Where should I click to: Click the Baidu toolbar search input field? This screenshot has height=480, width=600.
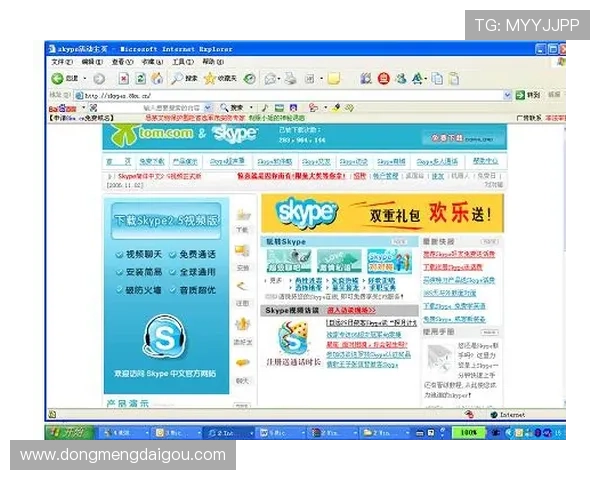150,108
